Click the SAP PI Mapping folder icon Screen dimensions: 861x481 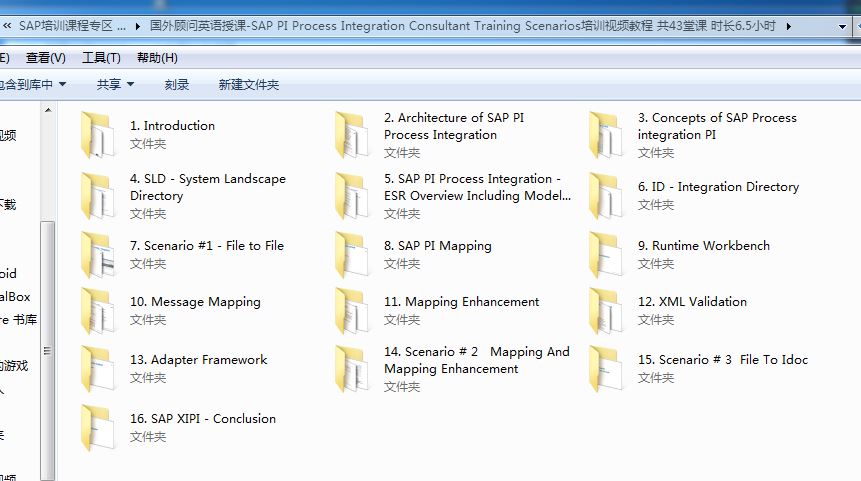(352, 254)
